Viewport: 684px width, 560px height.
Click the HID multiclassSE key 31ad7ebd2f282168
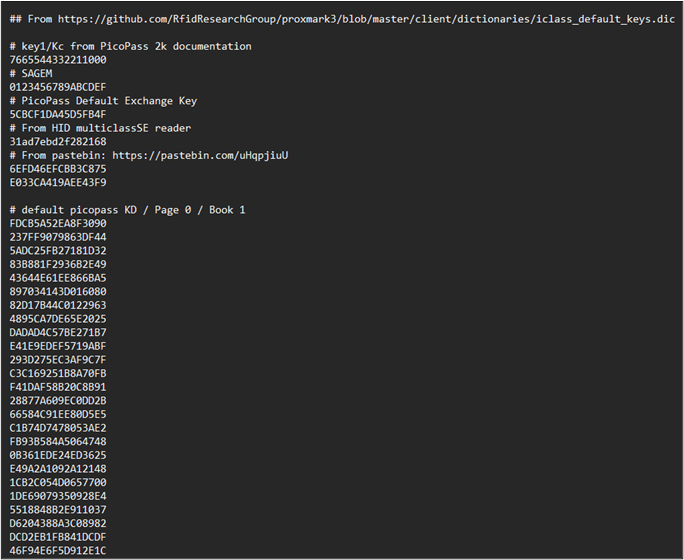(x=58, y=142)
